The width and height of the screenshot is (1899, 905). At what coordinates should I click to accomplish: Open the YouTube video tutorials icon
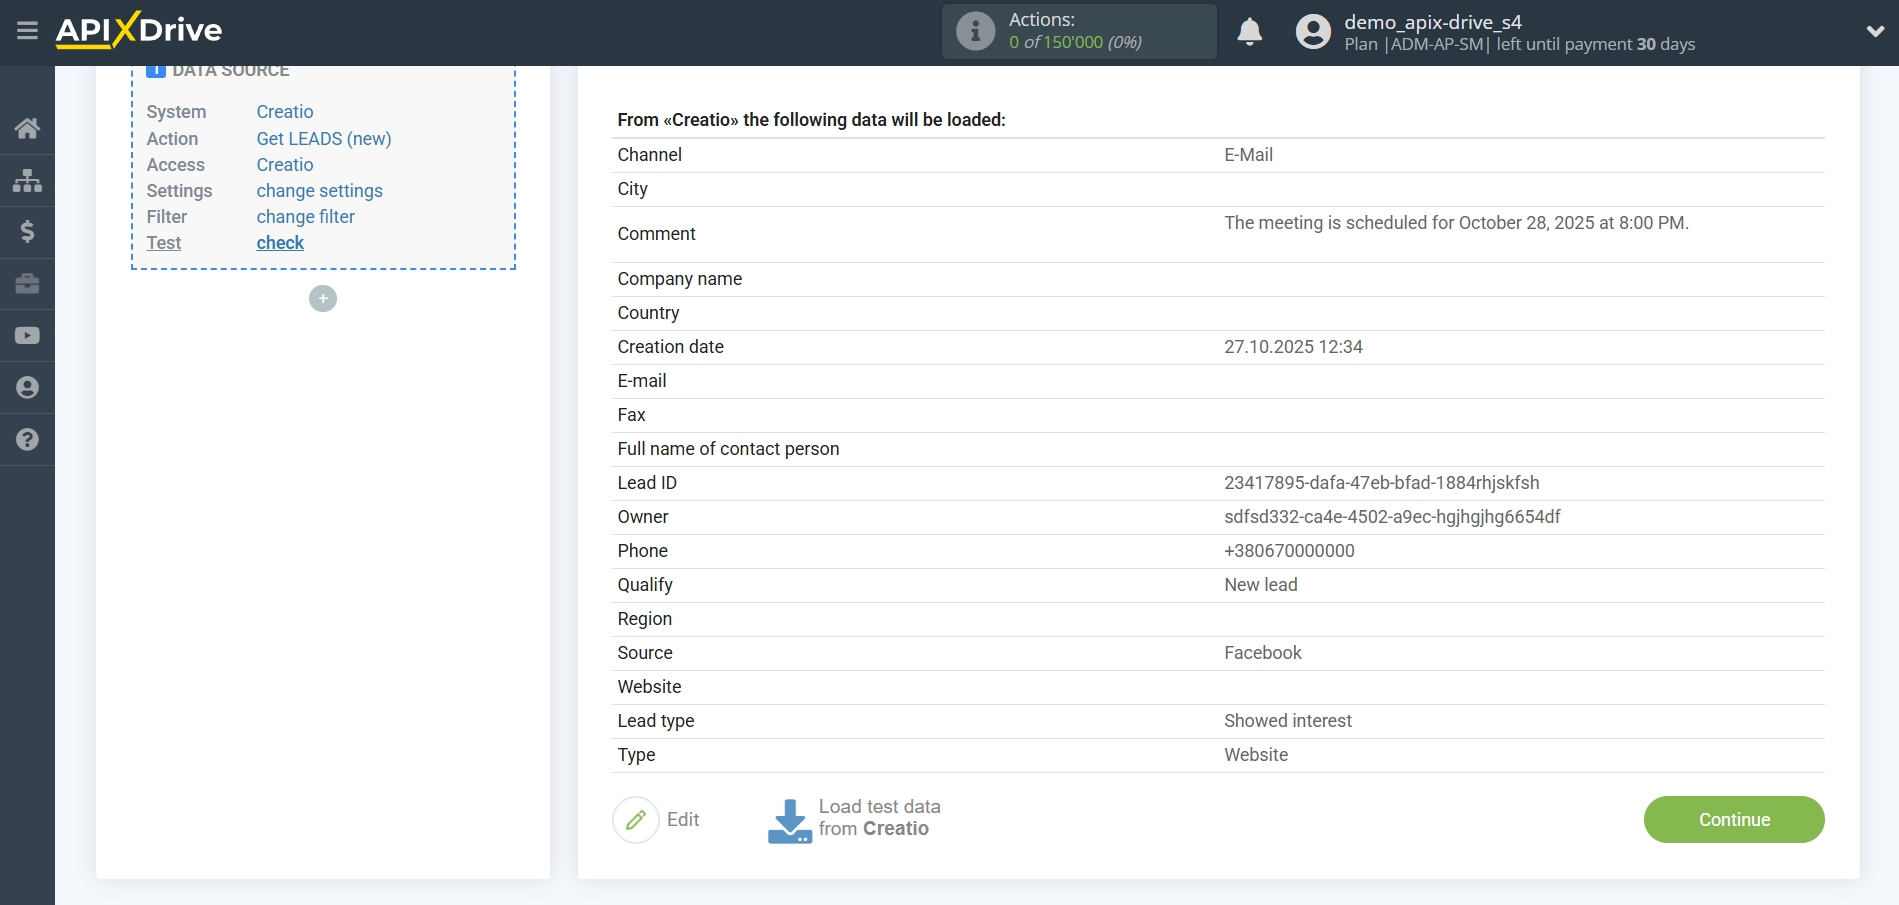[27, 335]
